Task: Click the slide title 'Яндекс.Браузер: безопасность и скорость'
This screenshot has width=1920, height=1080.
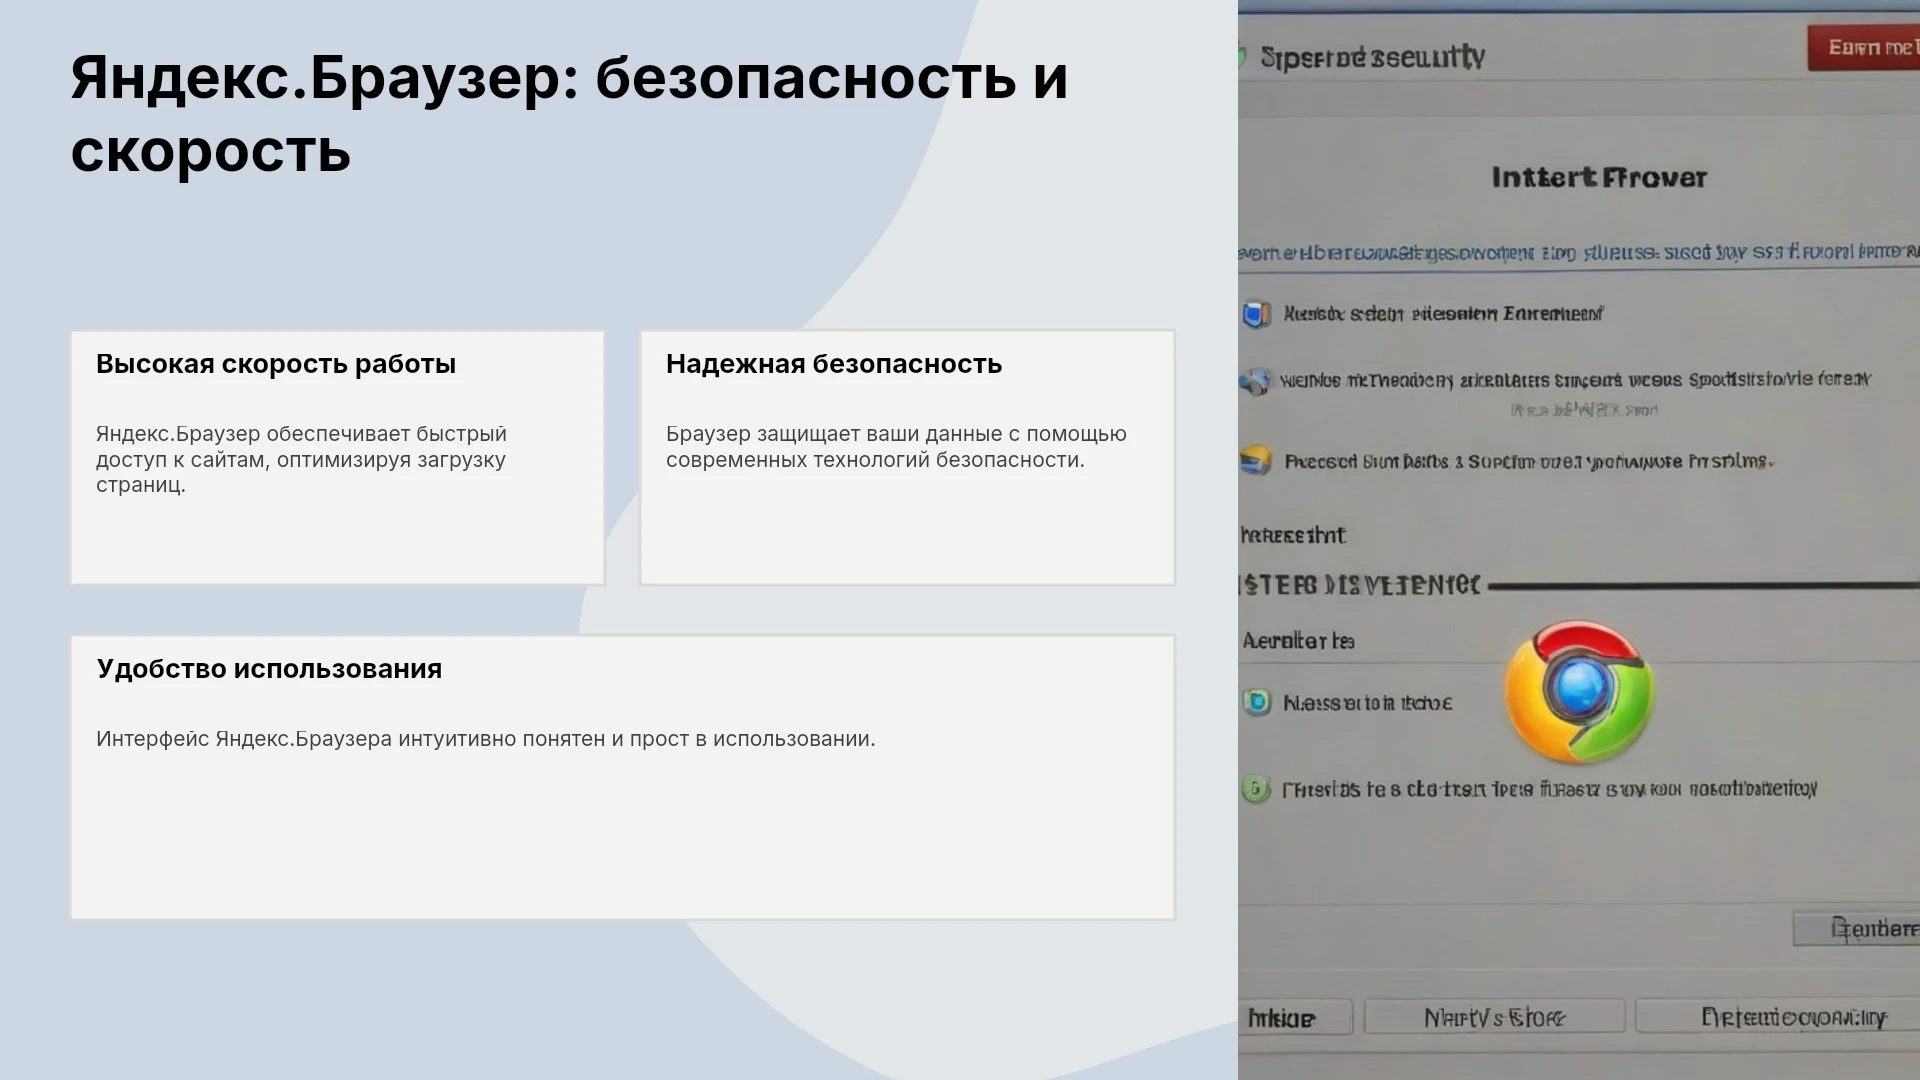Action: tap(569, 114)
